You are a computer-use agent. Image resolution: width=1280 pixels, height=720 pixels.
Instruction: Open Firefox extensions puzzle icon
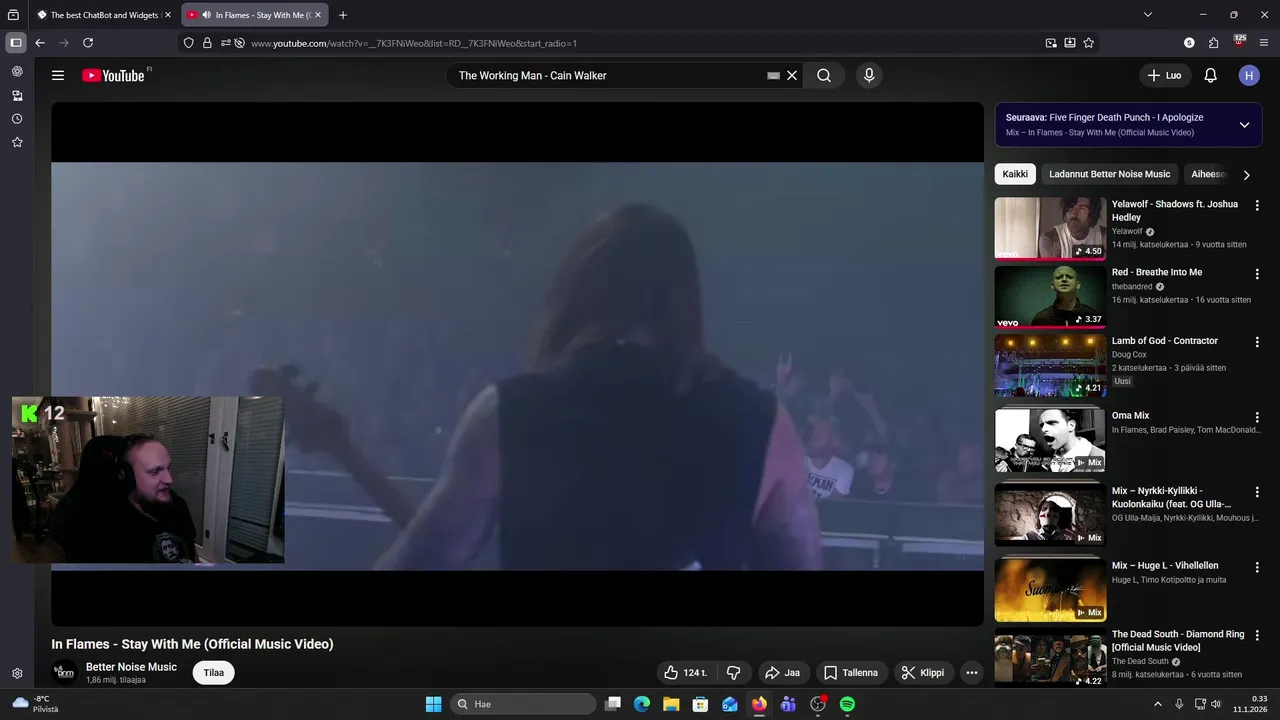coord(1214,43)
